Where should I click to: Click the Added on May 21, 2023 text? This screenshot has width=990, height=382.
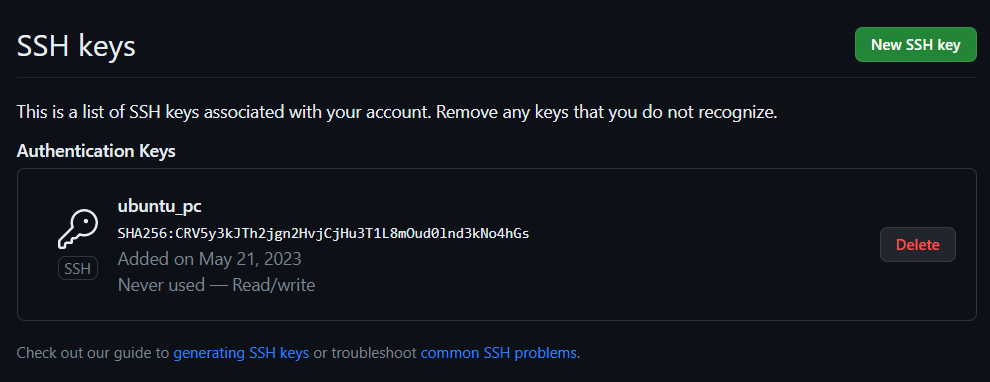[x=210, y=259]
